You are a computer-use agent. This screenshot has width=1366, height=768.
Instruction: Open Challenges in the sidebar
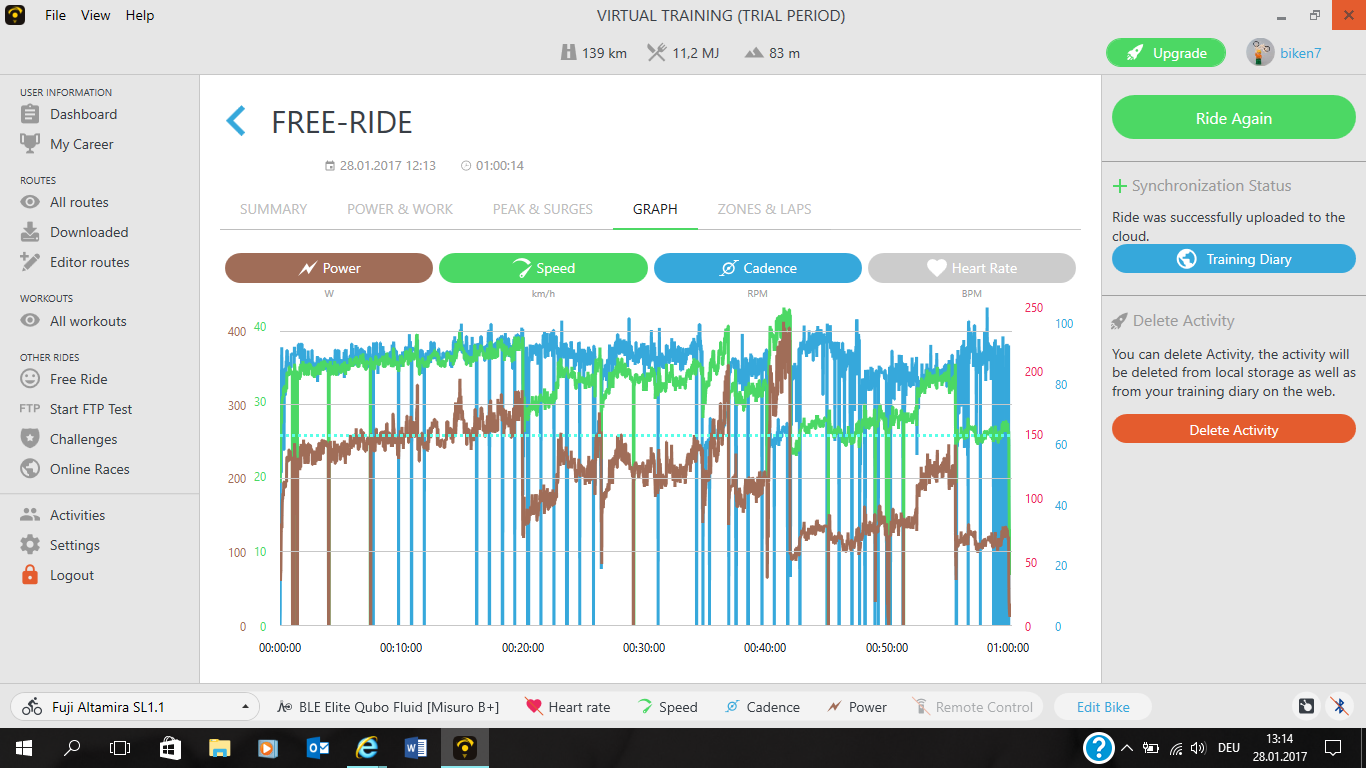[x=83, y=439]
